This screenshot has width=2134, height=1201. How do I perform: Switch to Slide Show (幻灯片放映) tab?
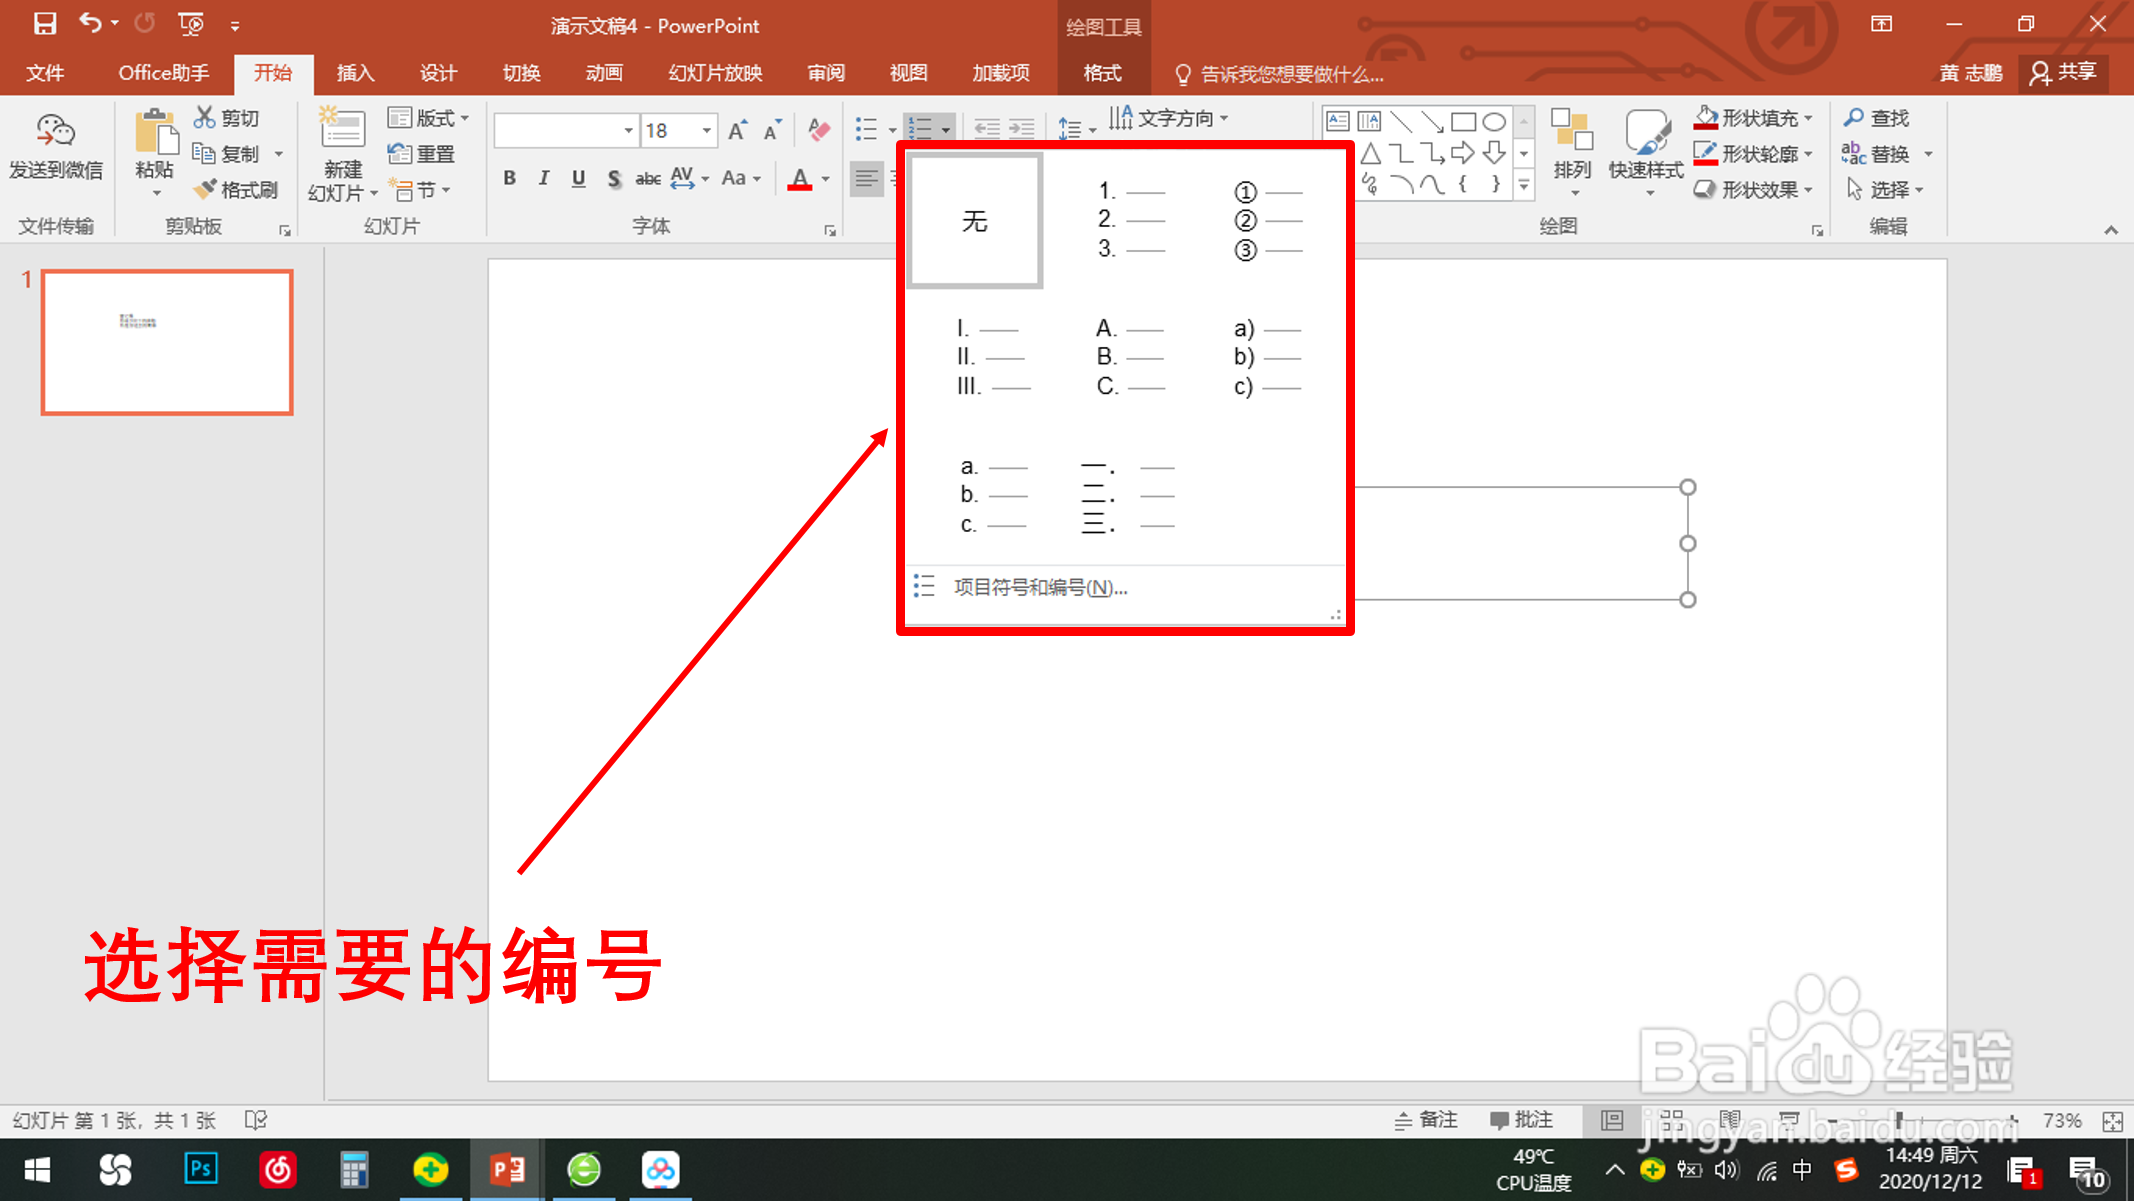click(x=715, y=73)
